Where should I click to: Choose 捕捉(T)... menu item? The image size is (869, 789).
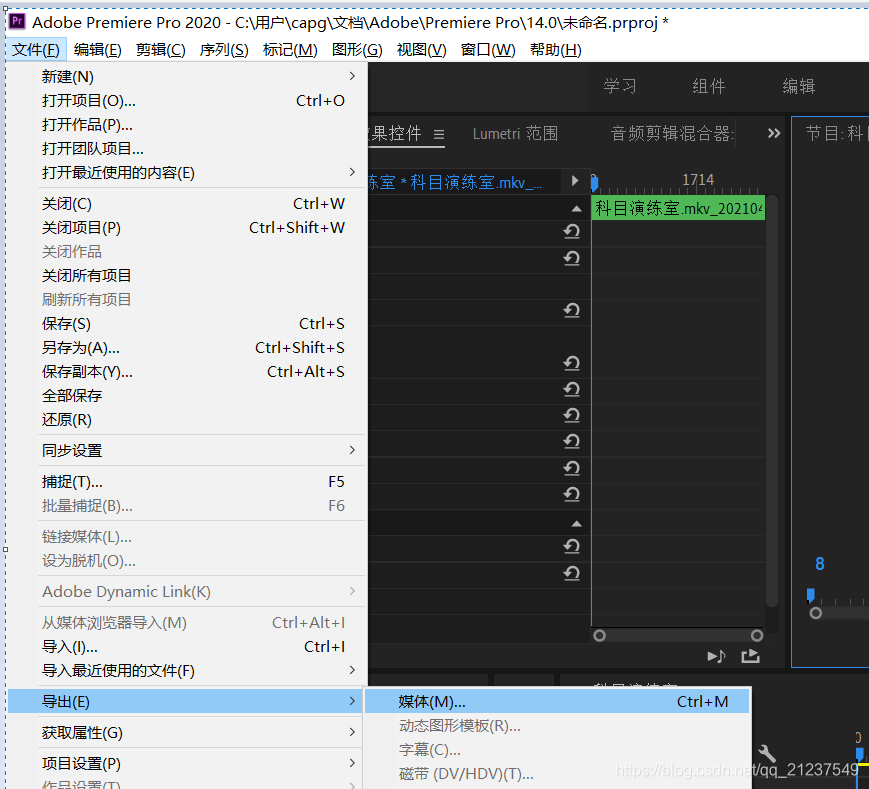[186, 481]
